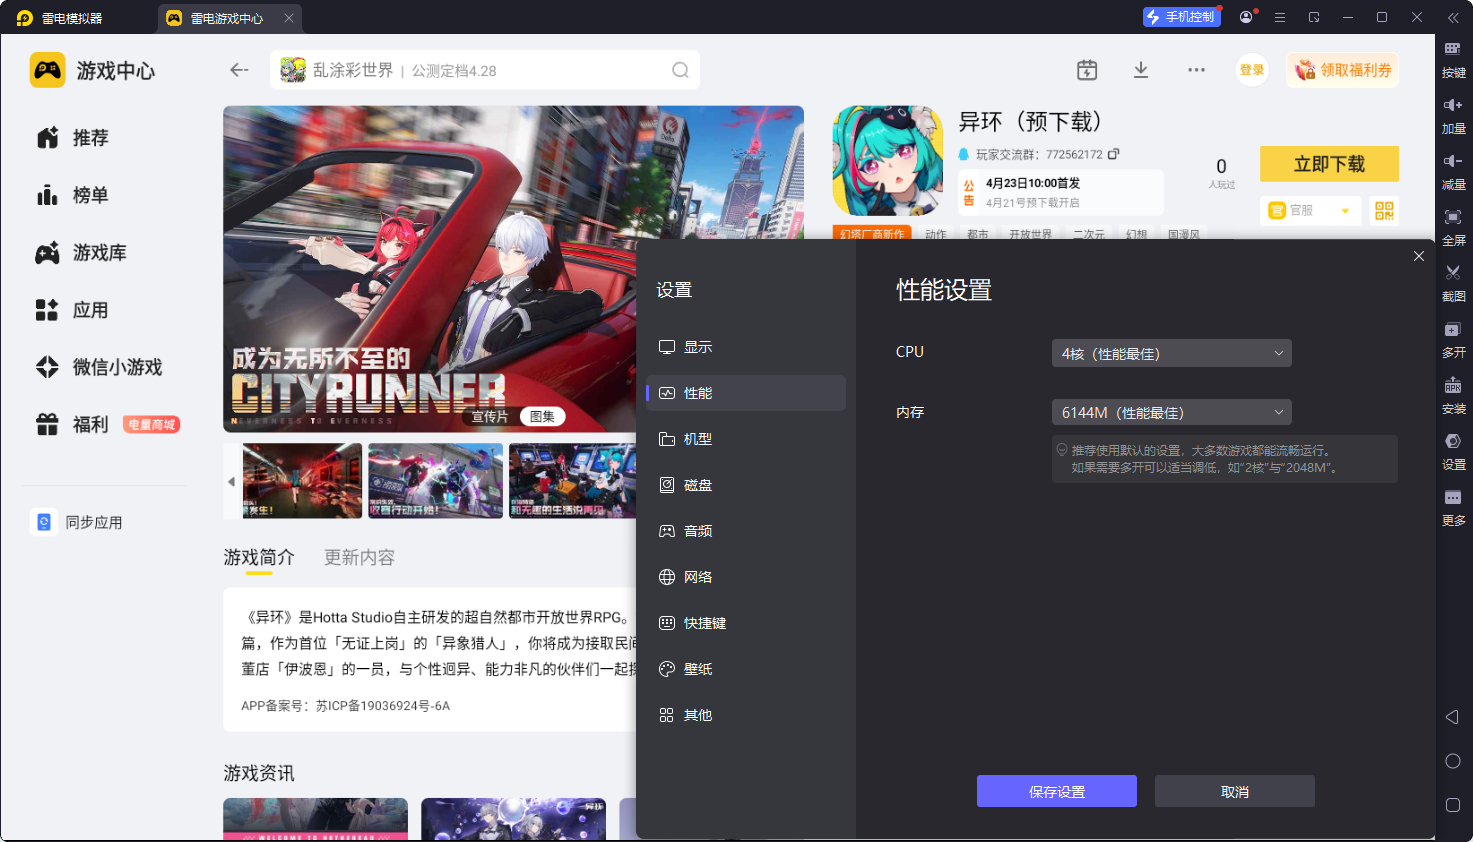Open the 按键 keymapping tool
This screenshot has height=842, width=1473.
pyautogui.click(x=1453, y=59)
